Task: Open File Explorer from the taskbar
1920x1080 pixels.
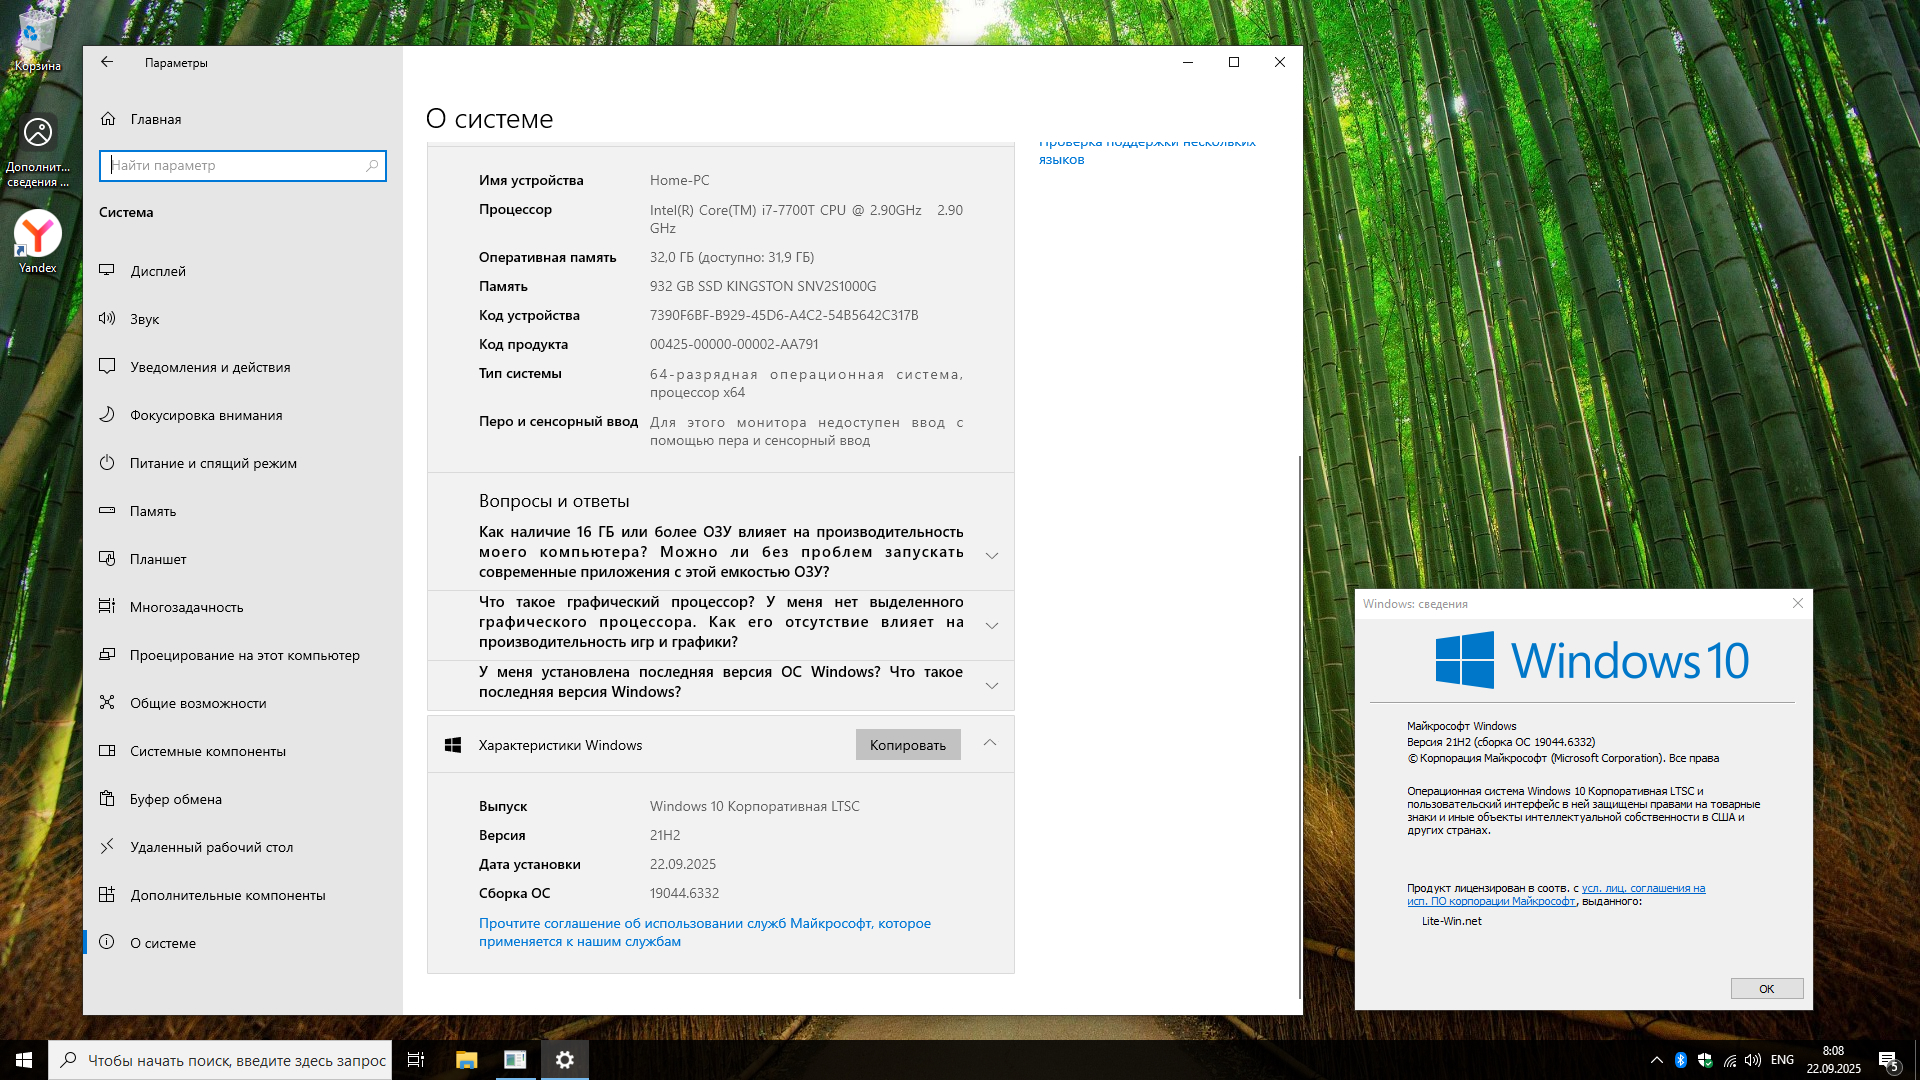Action: [x=466, y=1060]
